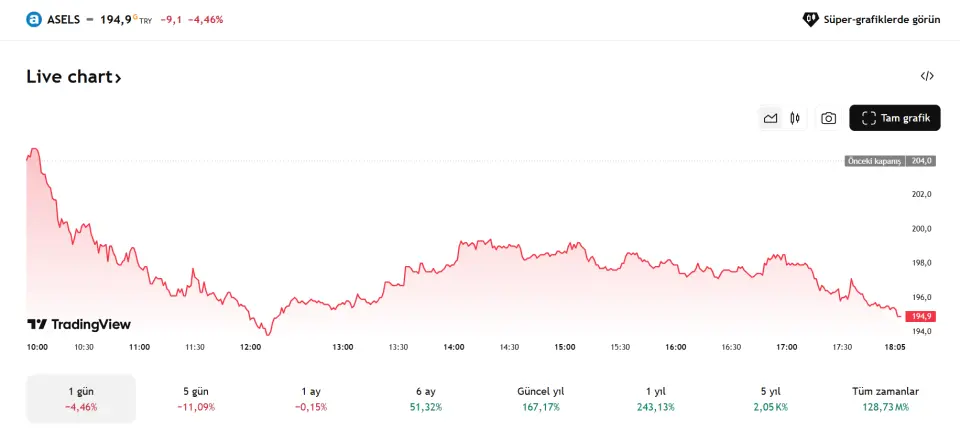Click the ASELS logo icon
The width and height of the screenshot is (960, 432).
click(34, 19)
